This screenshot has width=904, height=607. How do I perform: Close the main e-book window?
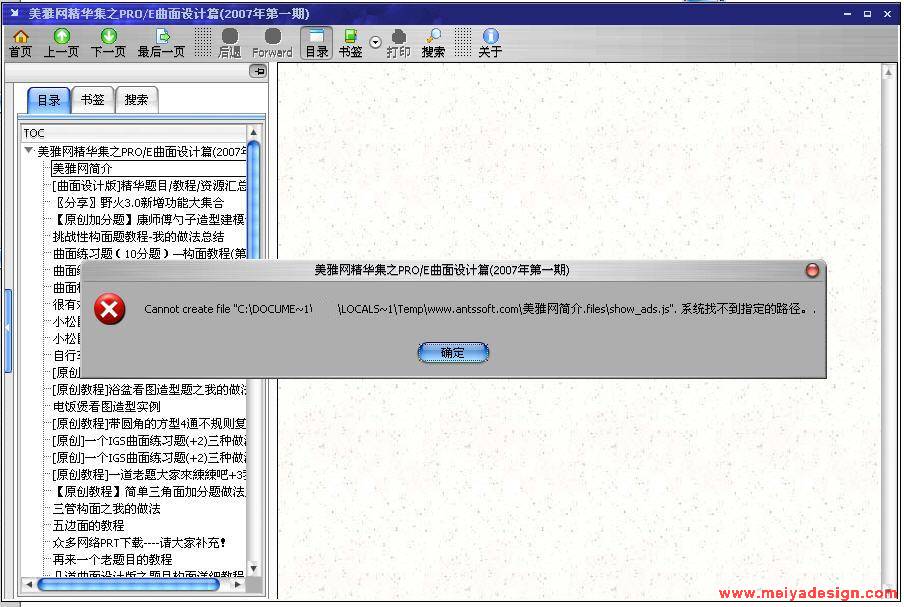[x=887, y=14]
